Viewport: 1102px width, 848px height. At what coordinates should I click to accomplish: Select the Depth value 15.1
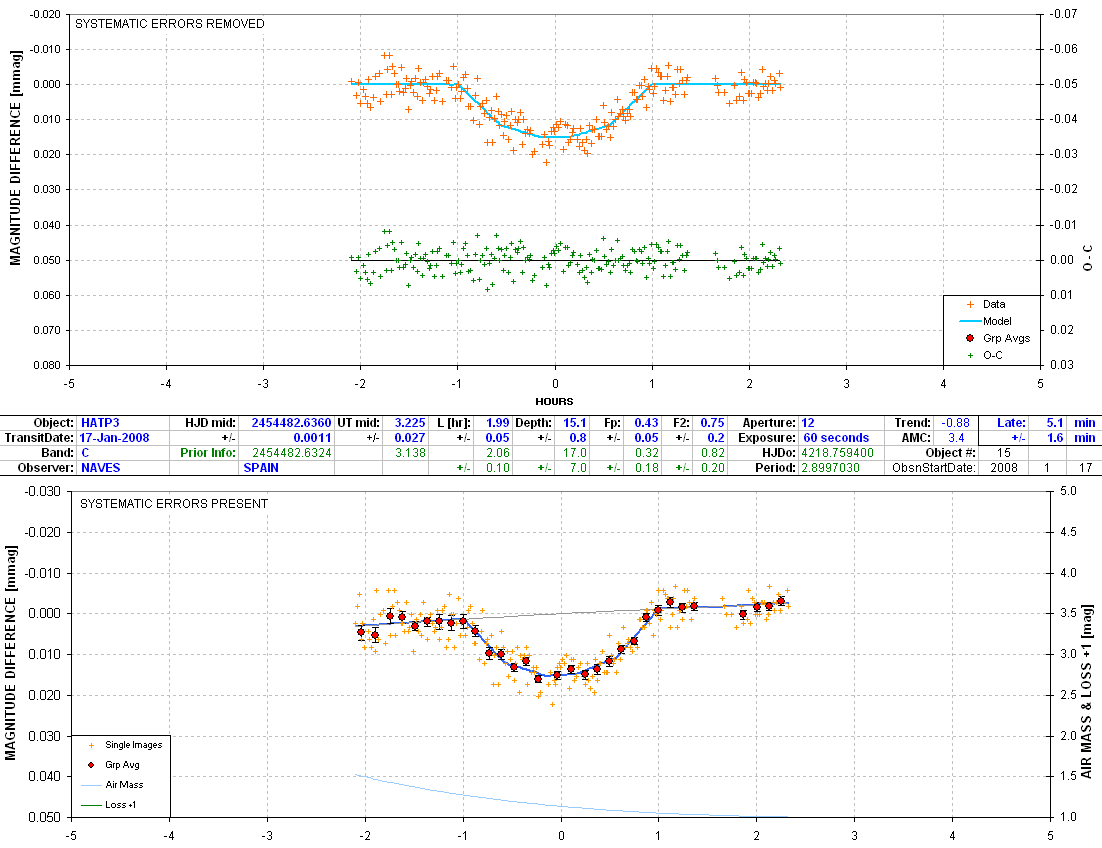click(x=574, y=423)
